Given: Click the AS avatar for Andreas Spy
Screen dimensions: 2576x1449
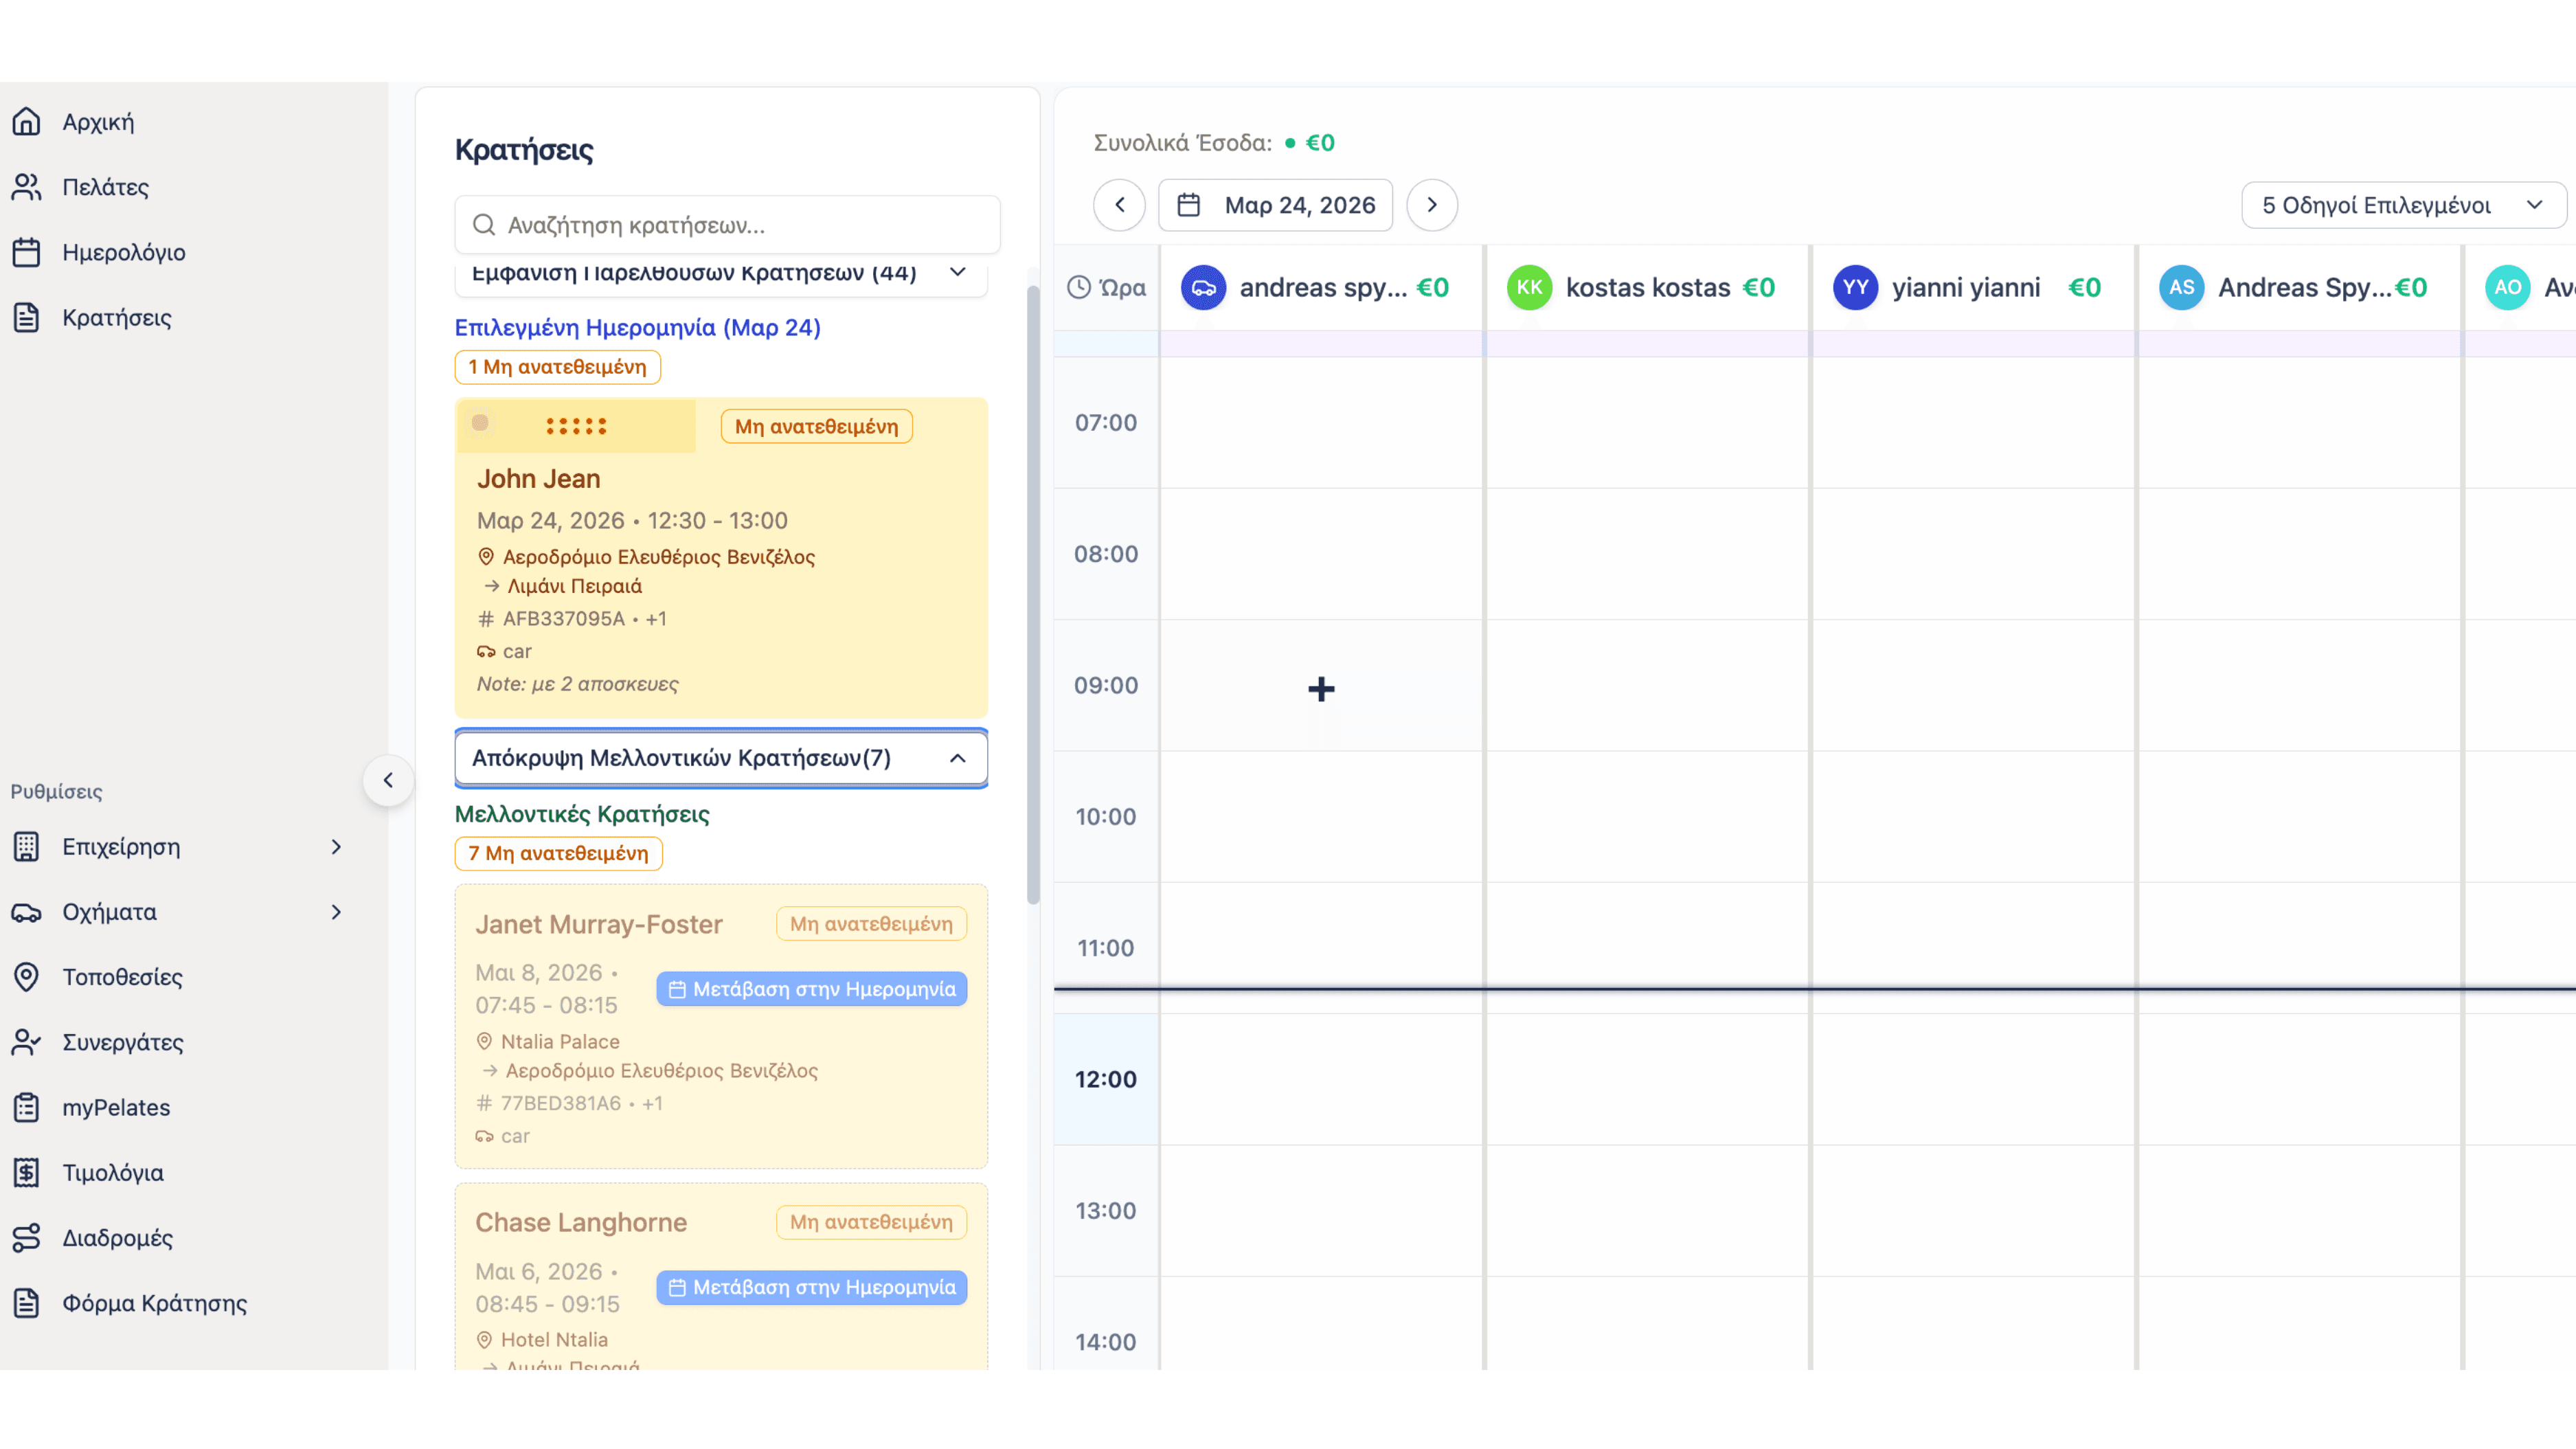Looking at the screenshot, I should point(2181,288).
